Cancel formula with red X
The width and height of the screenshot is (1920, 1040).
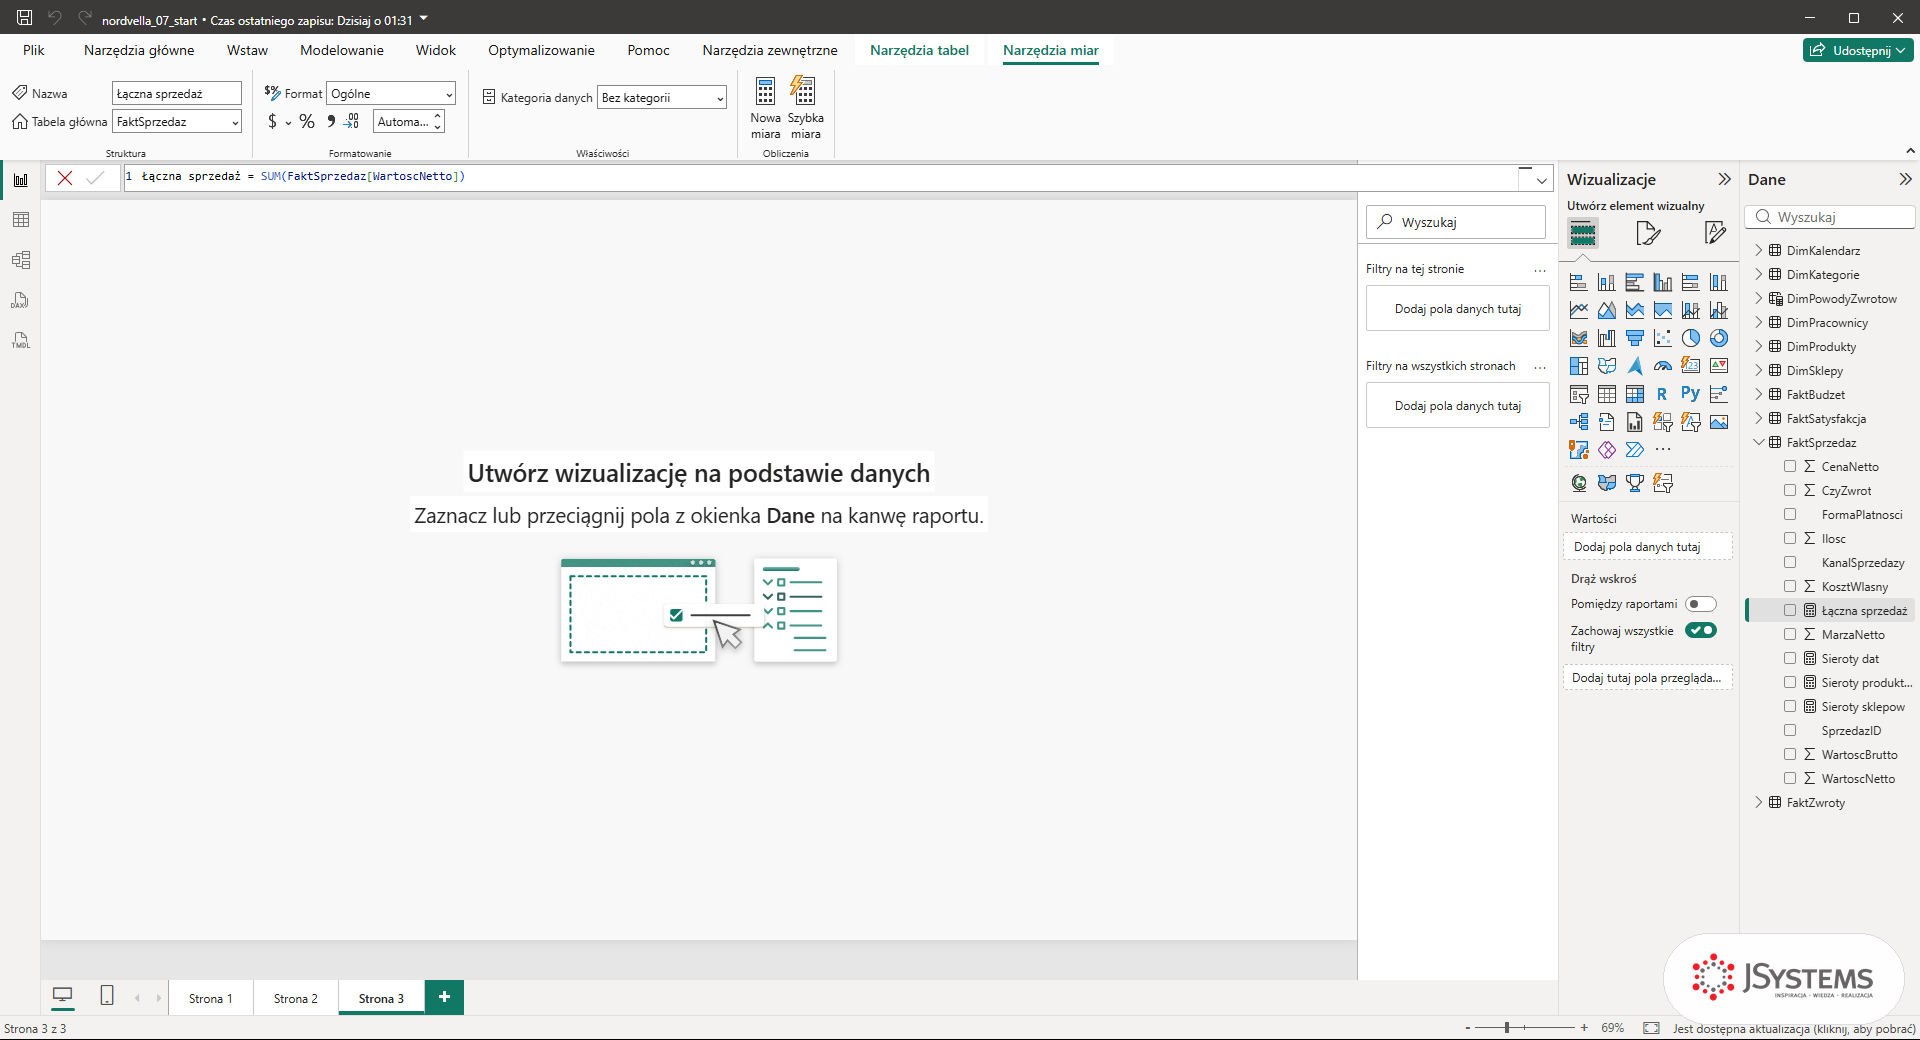(x=64, y=177)
